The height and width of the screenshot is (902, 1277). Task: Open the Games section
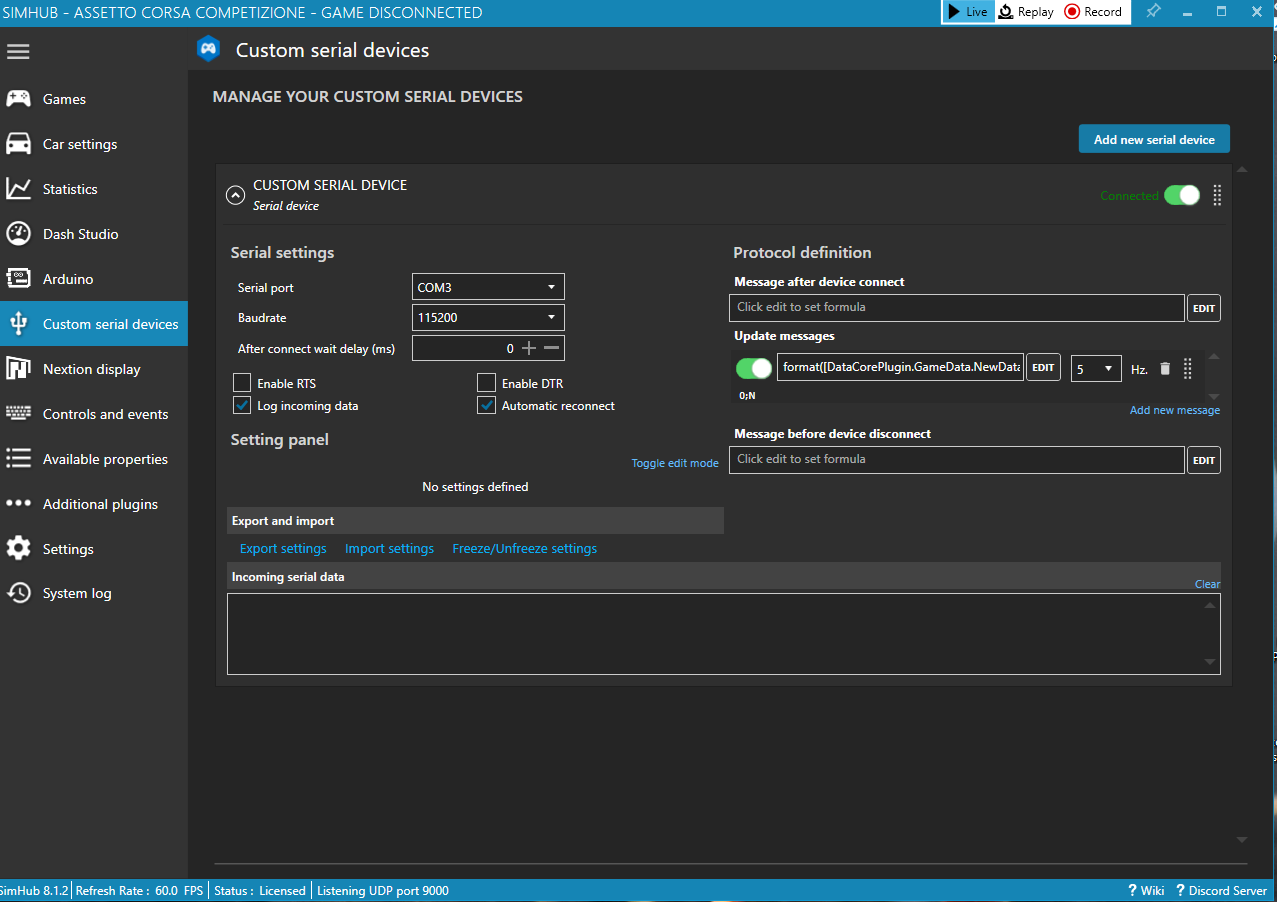point(66,98)
